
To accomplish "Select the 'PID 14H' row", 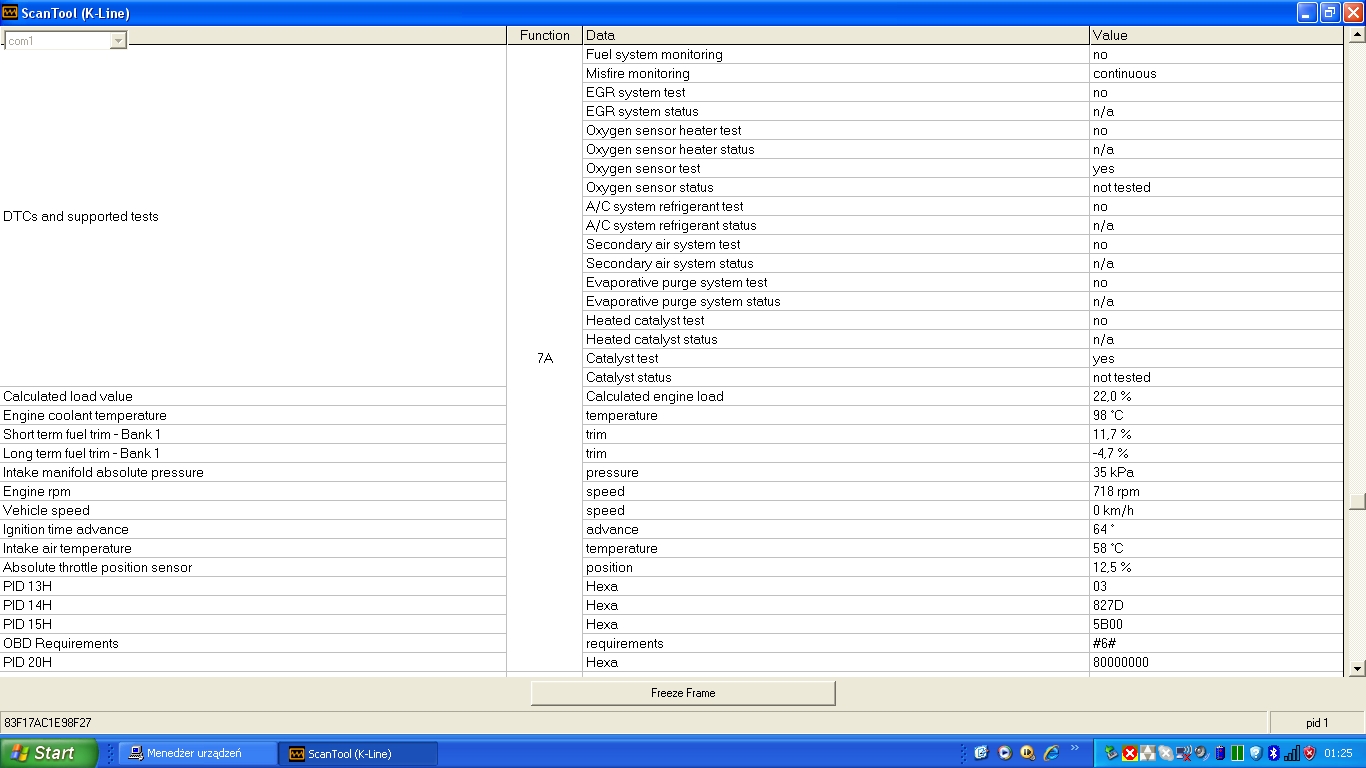I will [253, 605].
